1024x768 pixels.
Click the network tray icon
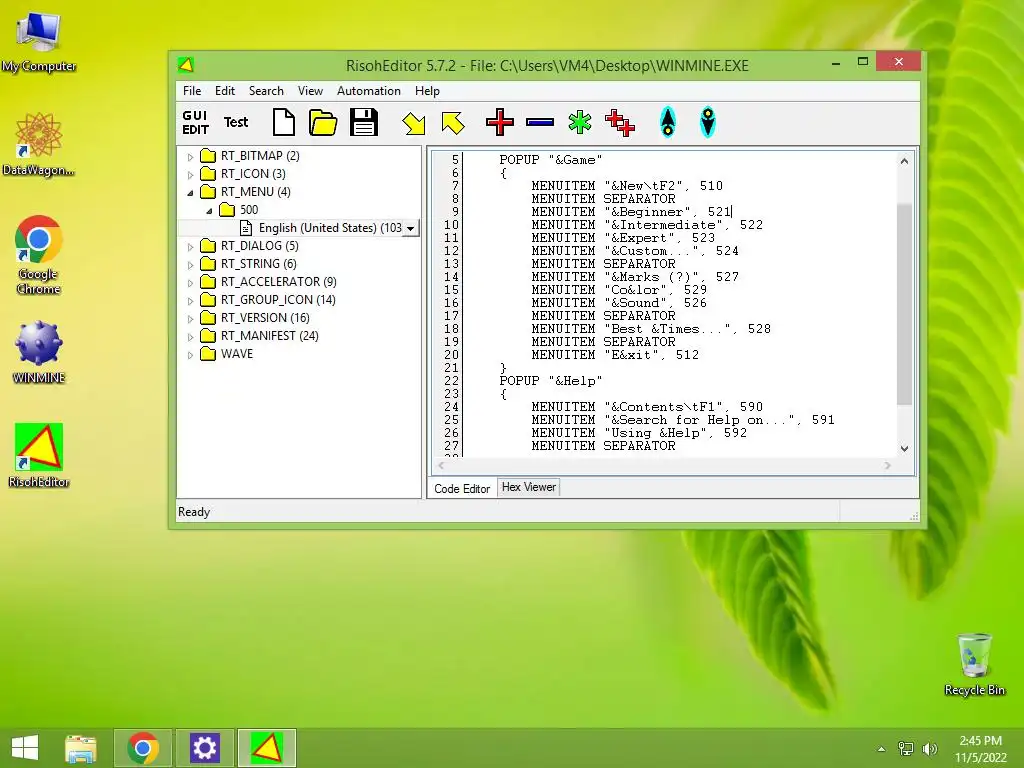[905, 748]
